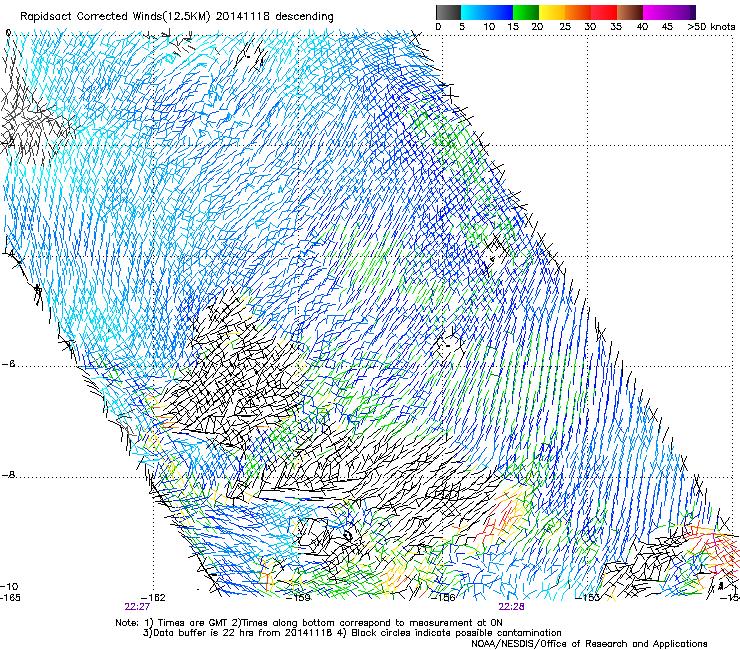
Task: Select the red 30-35 knots color bar segment
Action: [604, 13]
